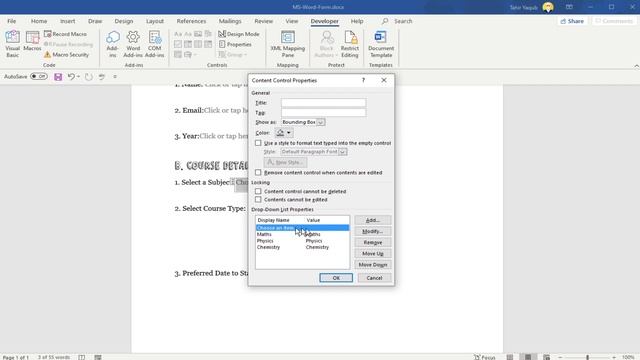Insert Picture content control
Image resolution: width=640 pixels, height=360 pixels.
pyautogui.click(x=198, y=34)
